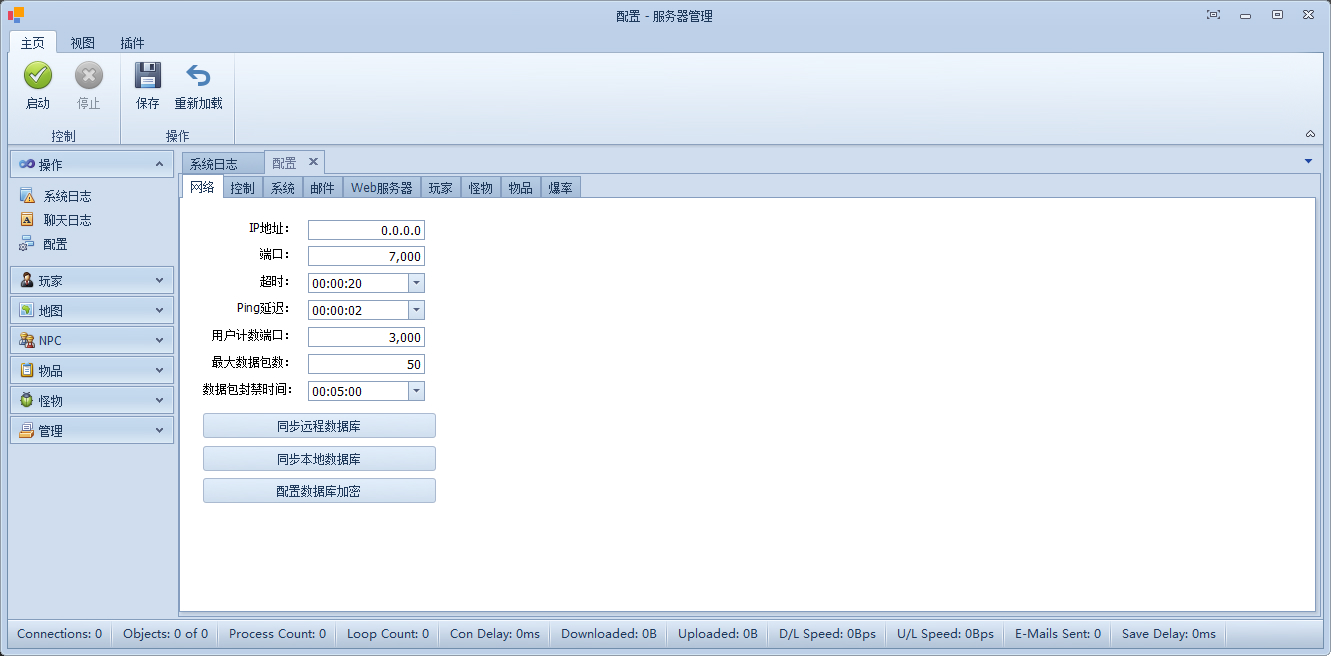The width and height of the screenshot is (1331, 656).
Task: Open 聊天日志 in the sidebar
Action: [x=67, y=220]
